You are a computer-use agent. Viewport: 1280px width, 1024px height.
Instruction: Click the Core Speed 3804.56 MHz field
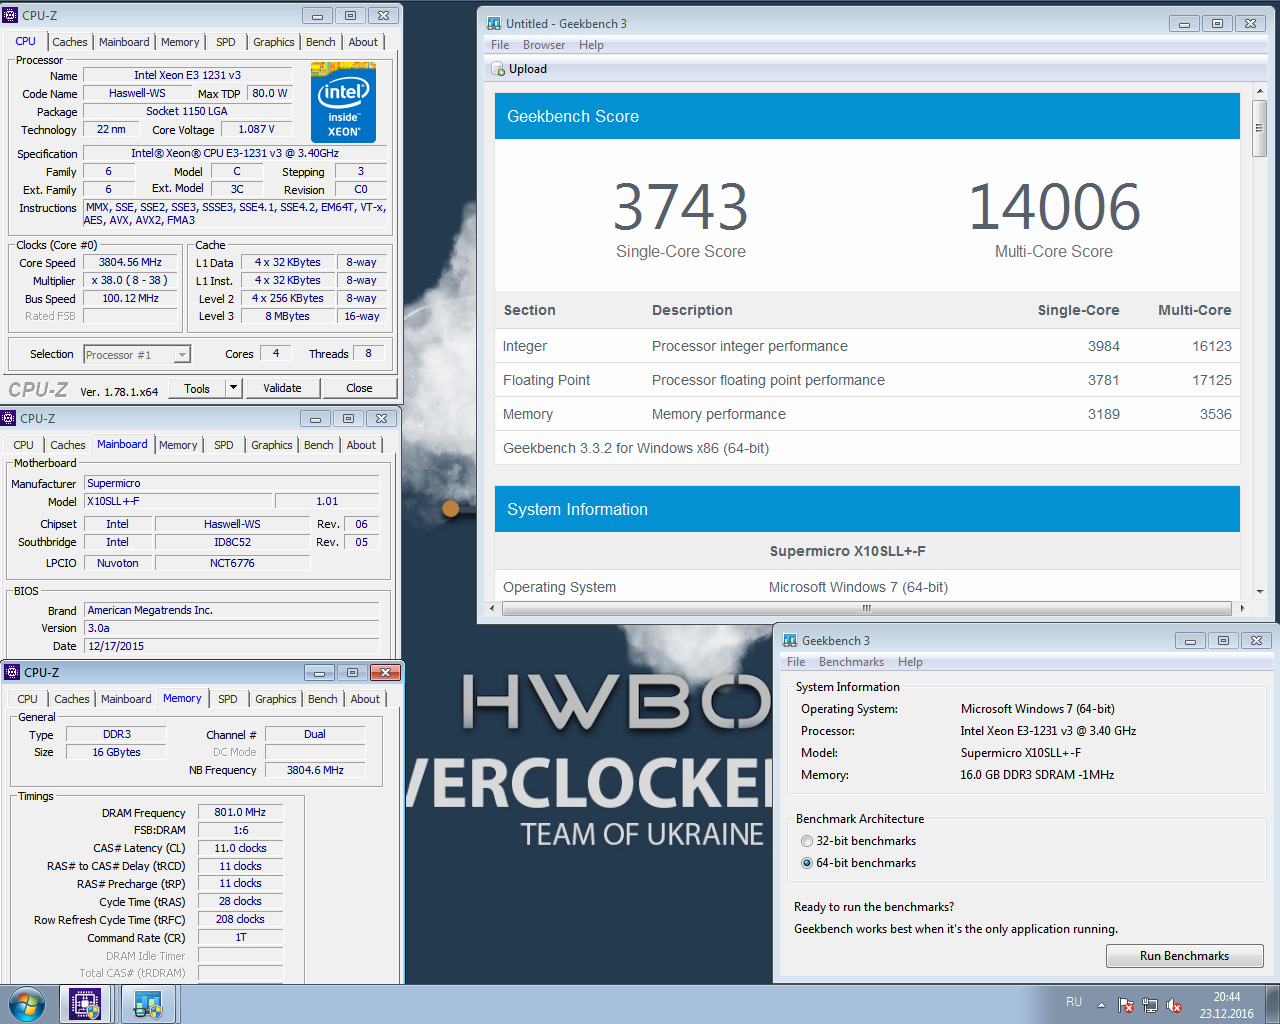click(131, 262)
